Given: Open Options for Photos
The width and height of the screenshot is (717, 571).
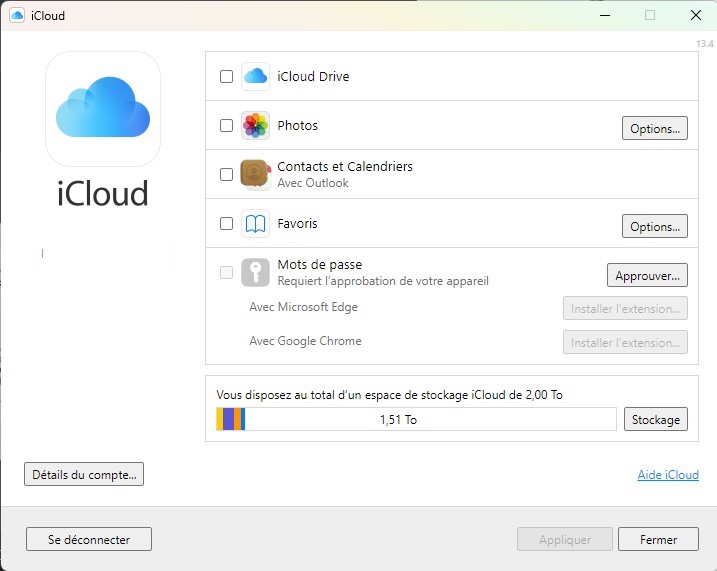Looking at the screenshot, I should 654,128.
